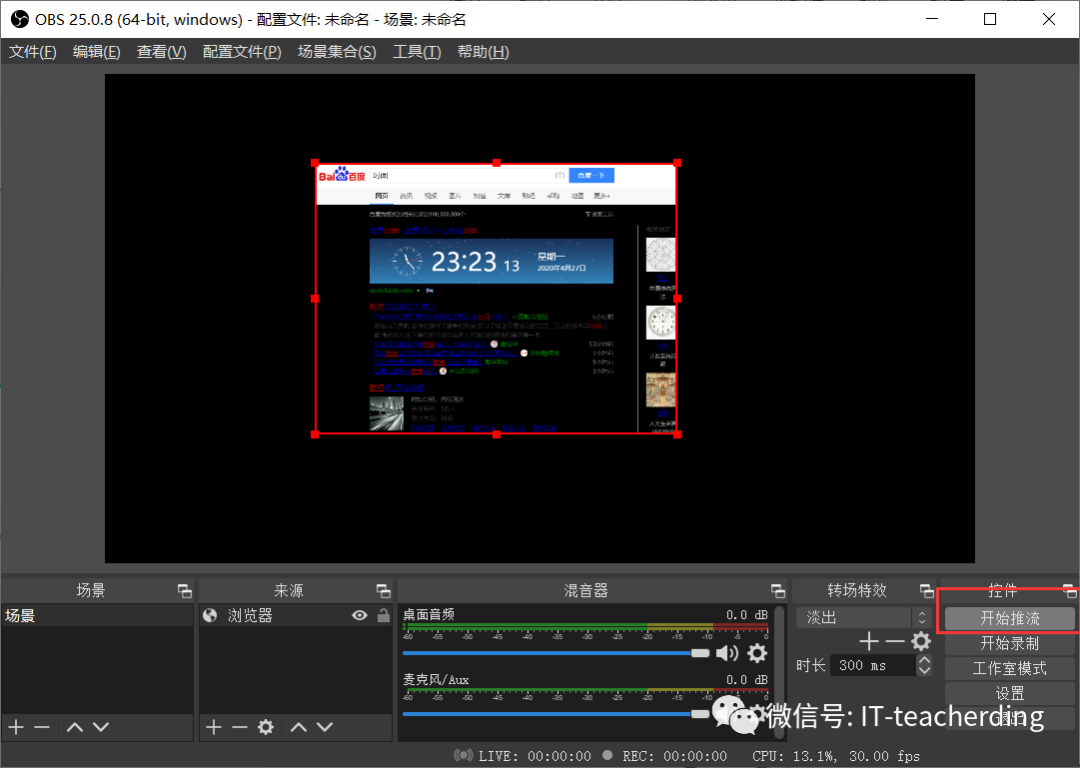Click the browser globe icon beside 浏览器
The image size is (1080, 768).
(210, 615)
